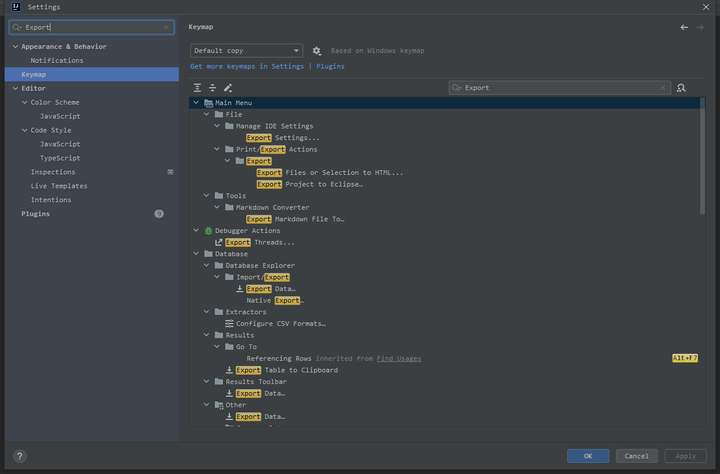Click the pencil Edit Shortcut icon
Viewport: 720px width, 474px height.
tap(227, 88)
